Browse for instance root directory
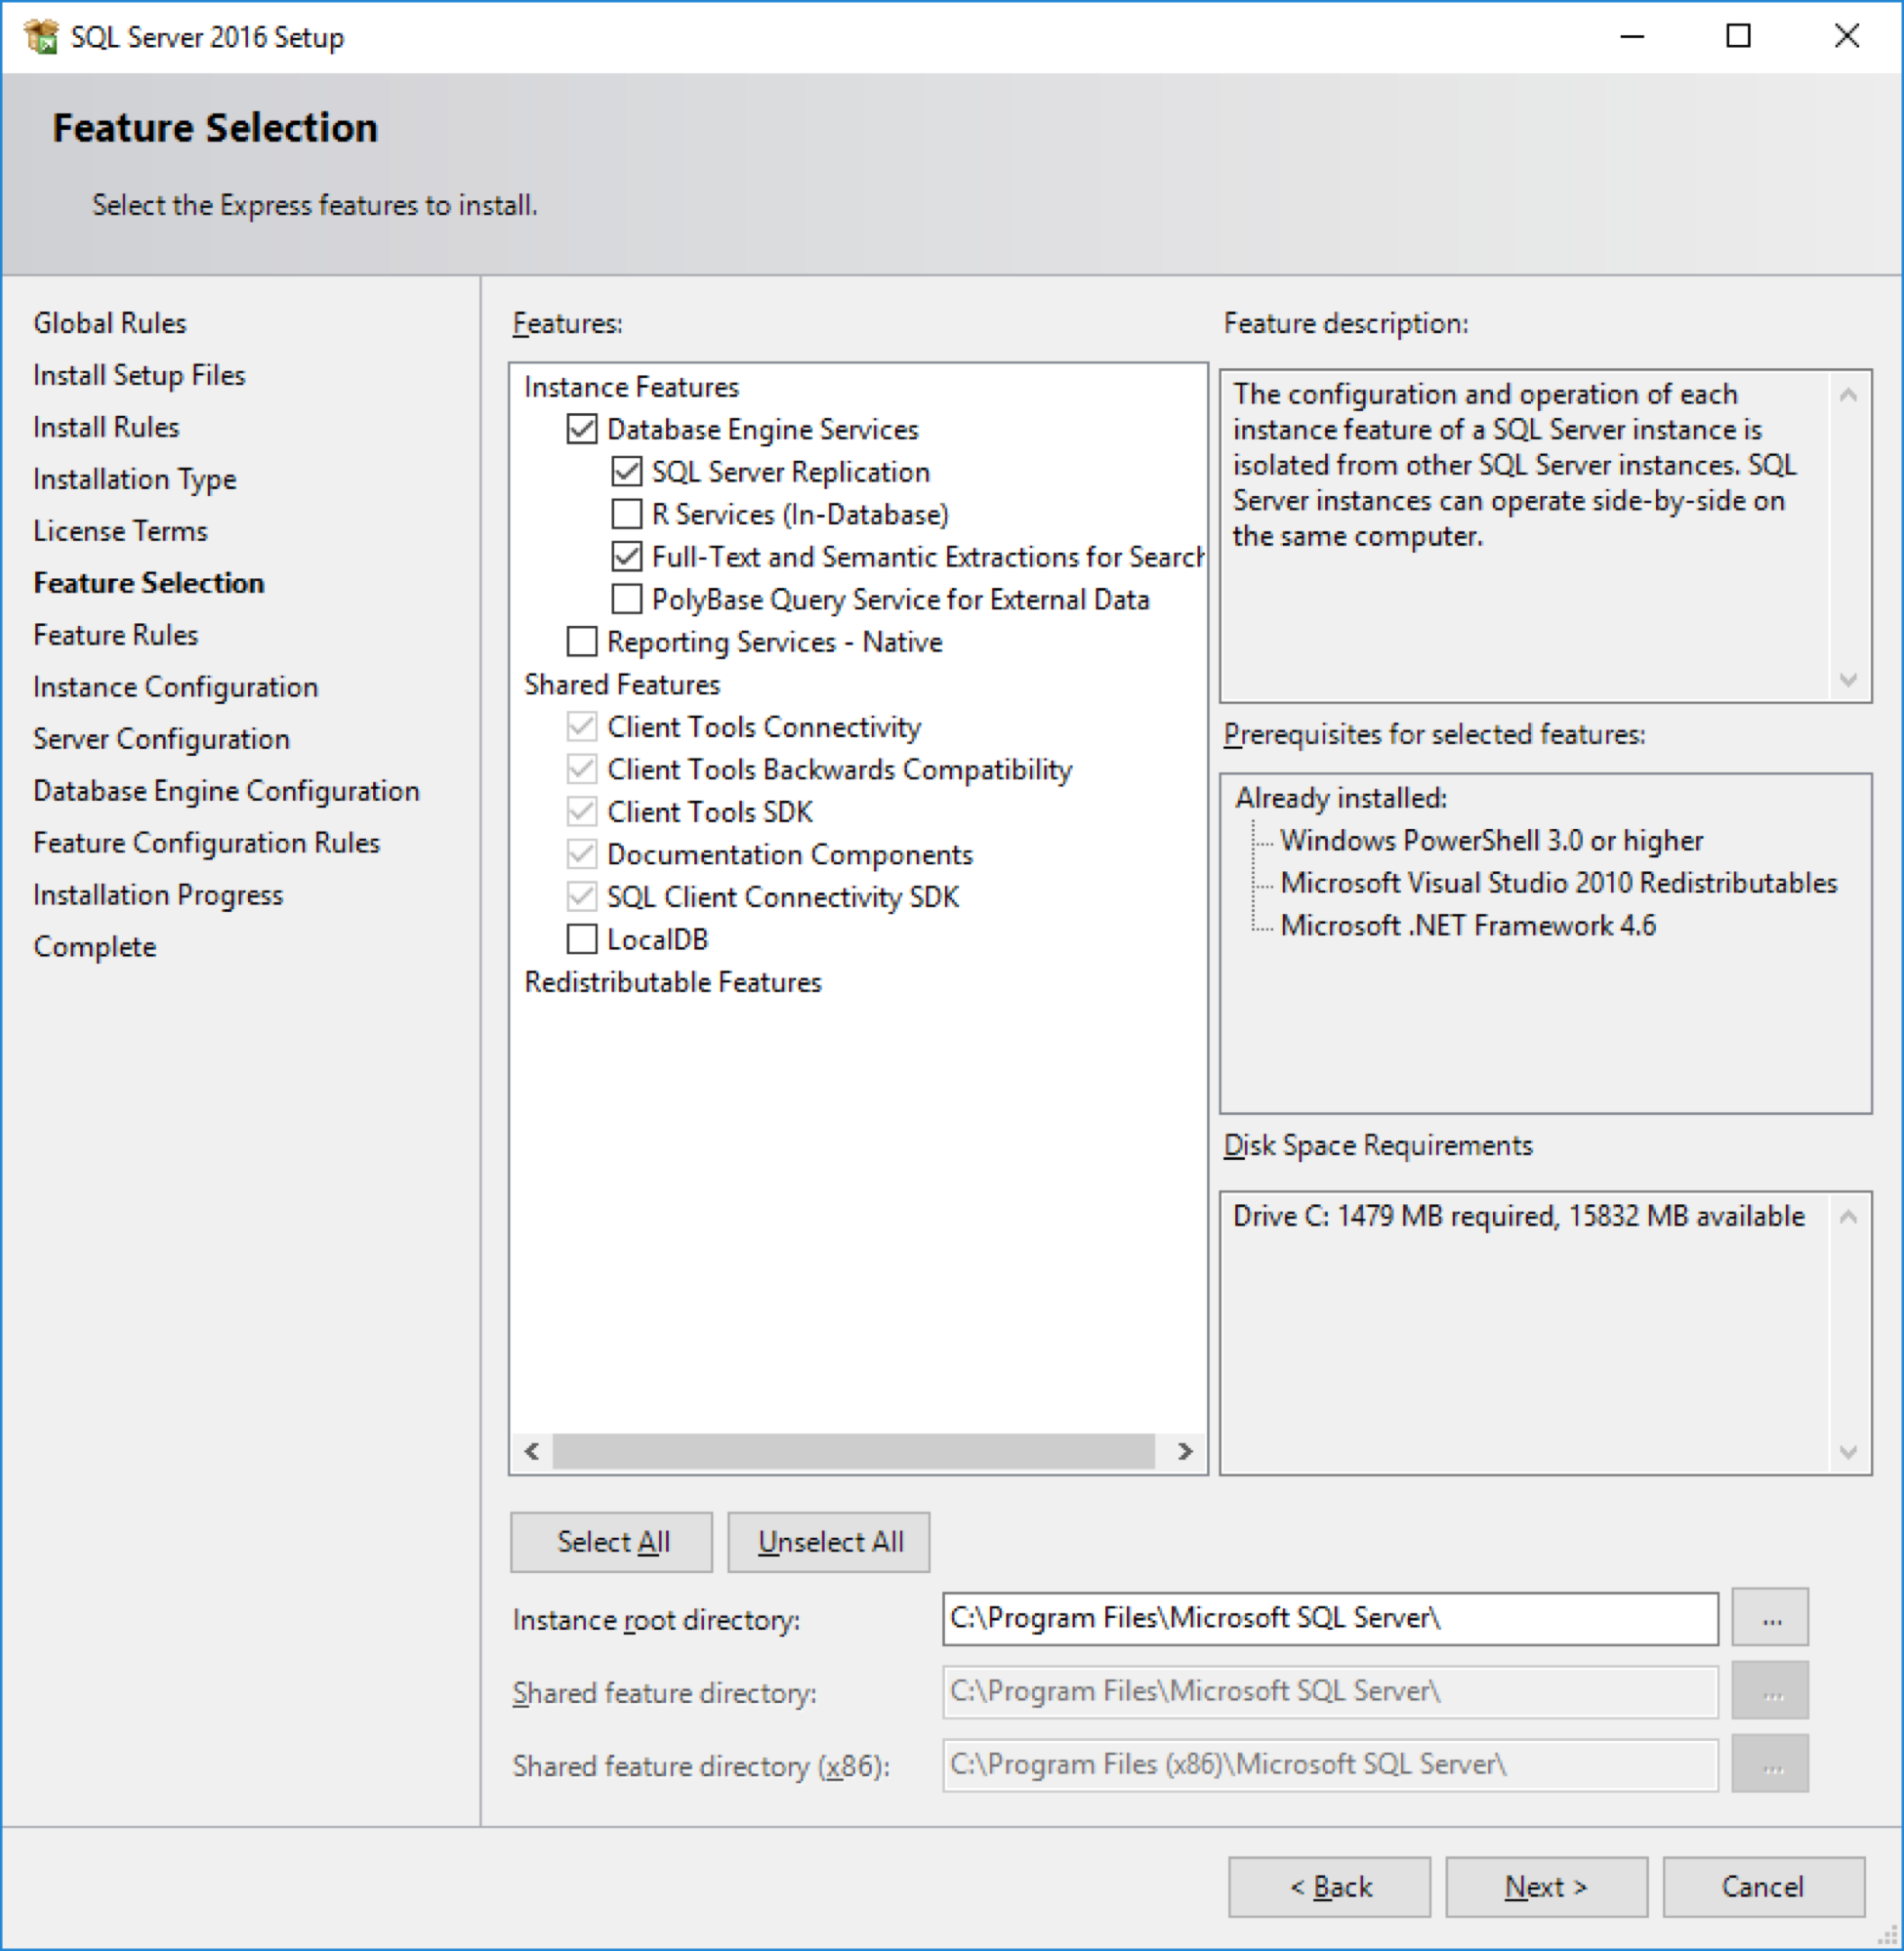1904x1951 pixels. click(1770, 1618)
